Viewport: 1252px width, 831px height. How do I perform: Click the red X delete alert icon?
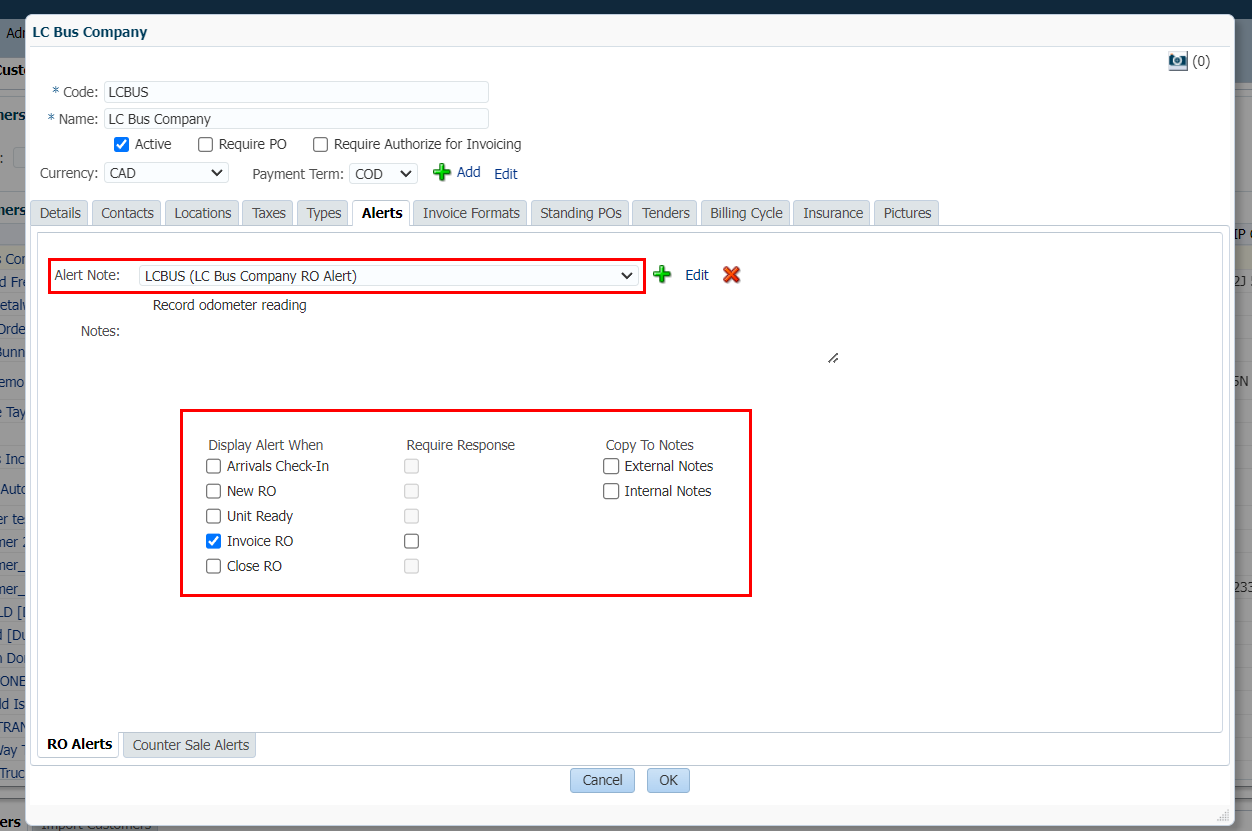coord(731,275)
